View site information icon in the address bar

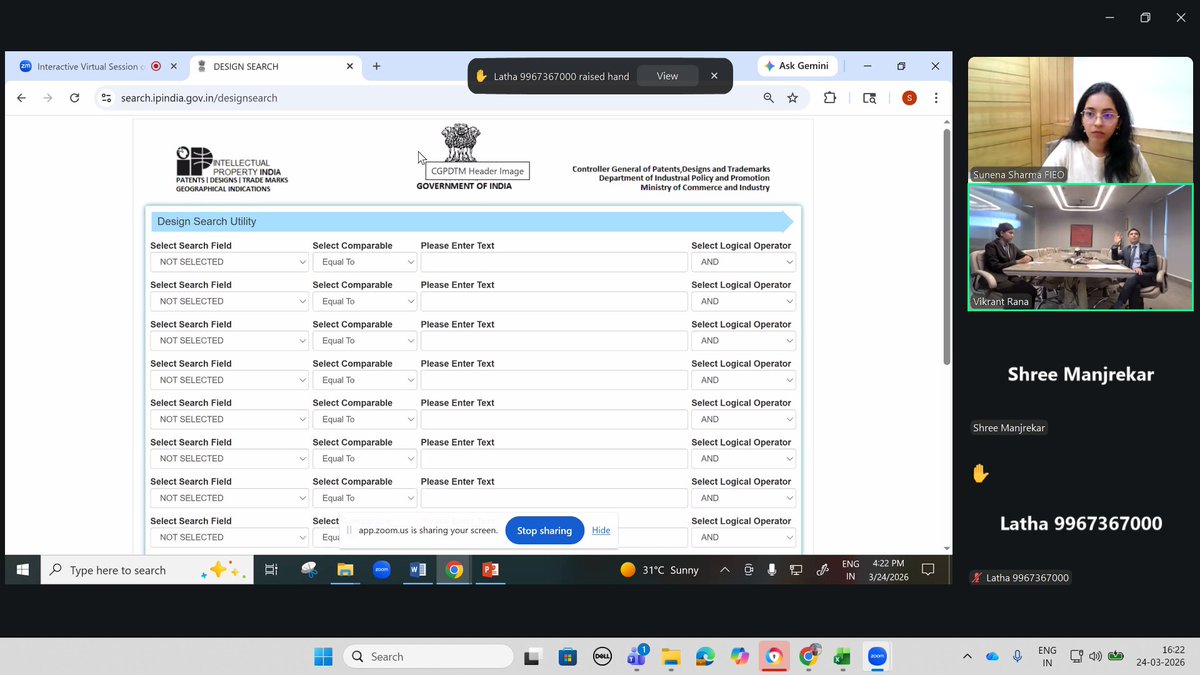tap(107, 98)
